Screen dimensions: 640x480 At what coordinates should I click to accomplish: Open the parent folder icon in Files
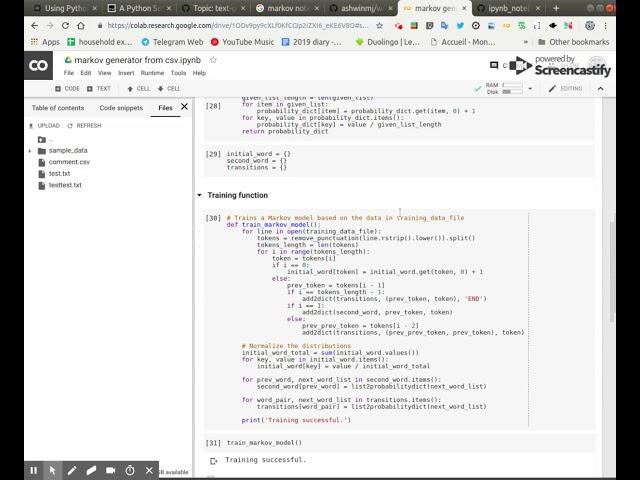tap(42, 140)
